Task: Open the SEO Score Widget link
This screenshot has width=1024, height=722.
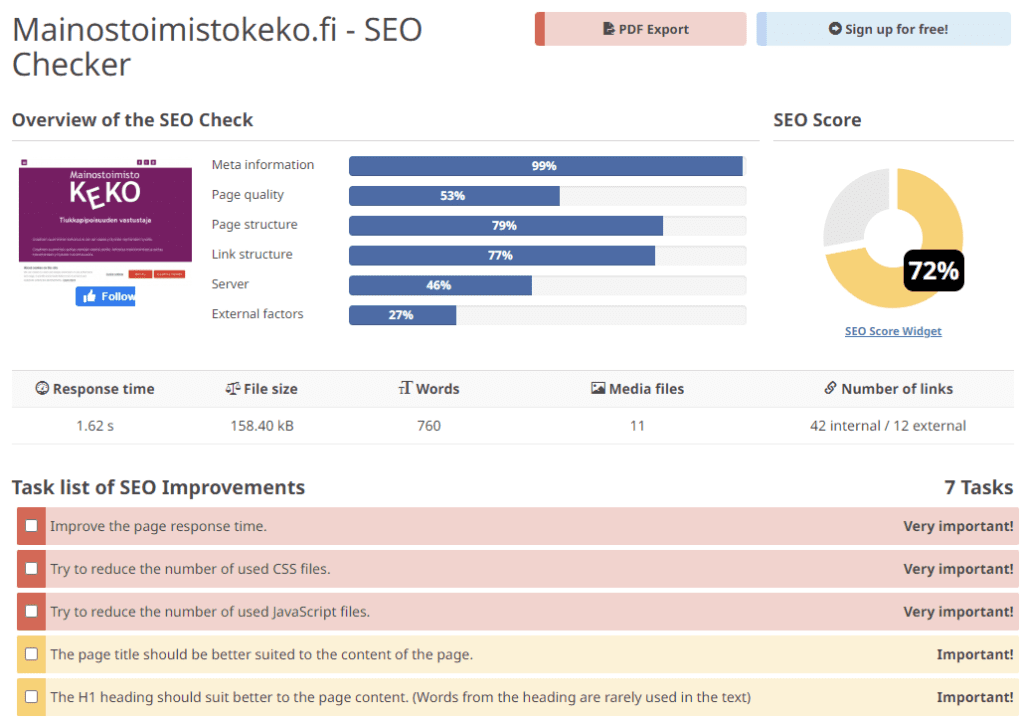Action: point(893,331)
